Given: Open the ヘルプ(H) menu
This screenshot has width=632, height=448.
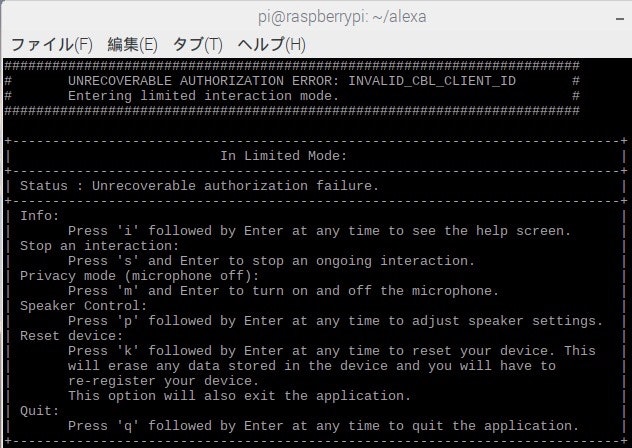Looking at the screenshot, I should coord(271,44).
